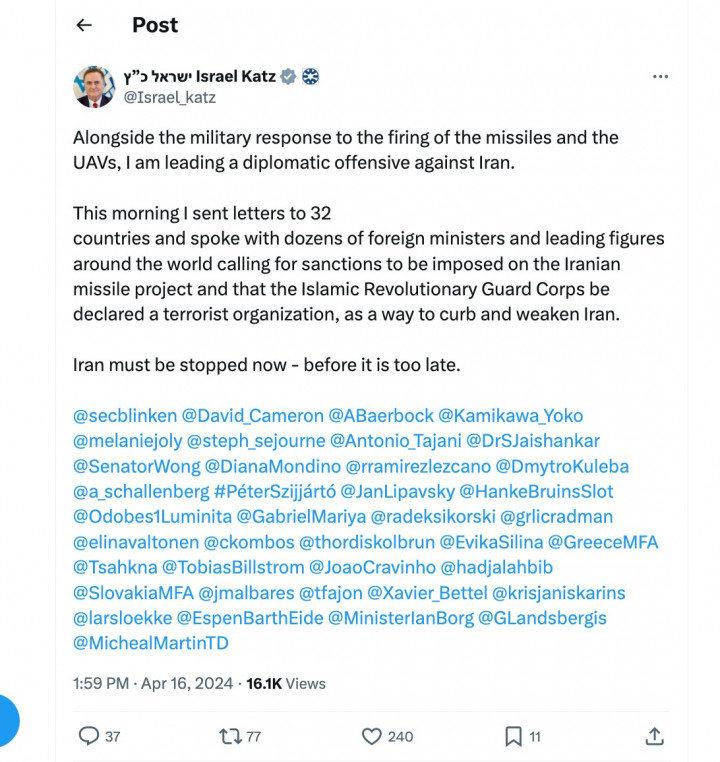This screenshot has width=720, height=762.
Task: Open the @secblinken mention
Action: pyautogui.click(x=125, y=415)
